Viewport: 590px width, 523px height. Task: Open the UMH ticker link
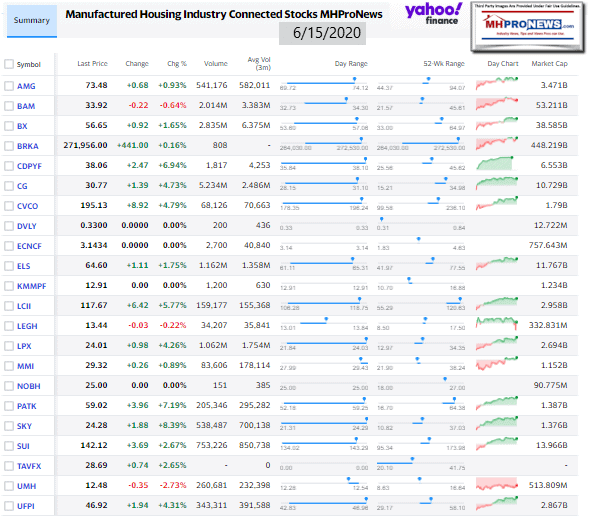click(26, 486)
